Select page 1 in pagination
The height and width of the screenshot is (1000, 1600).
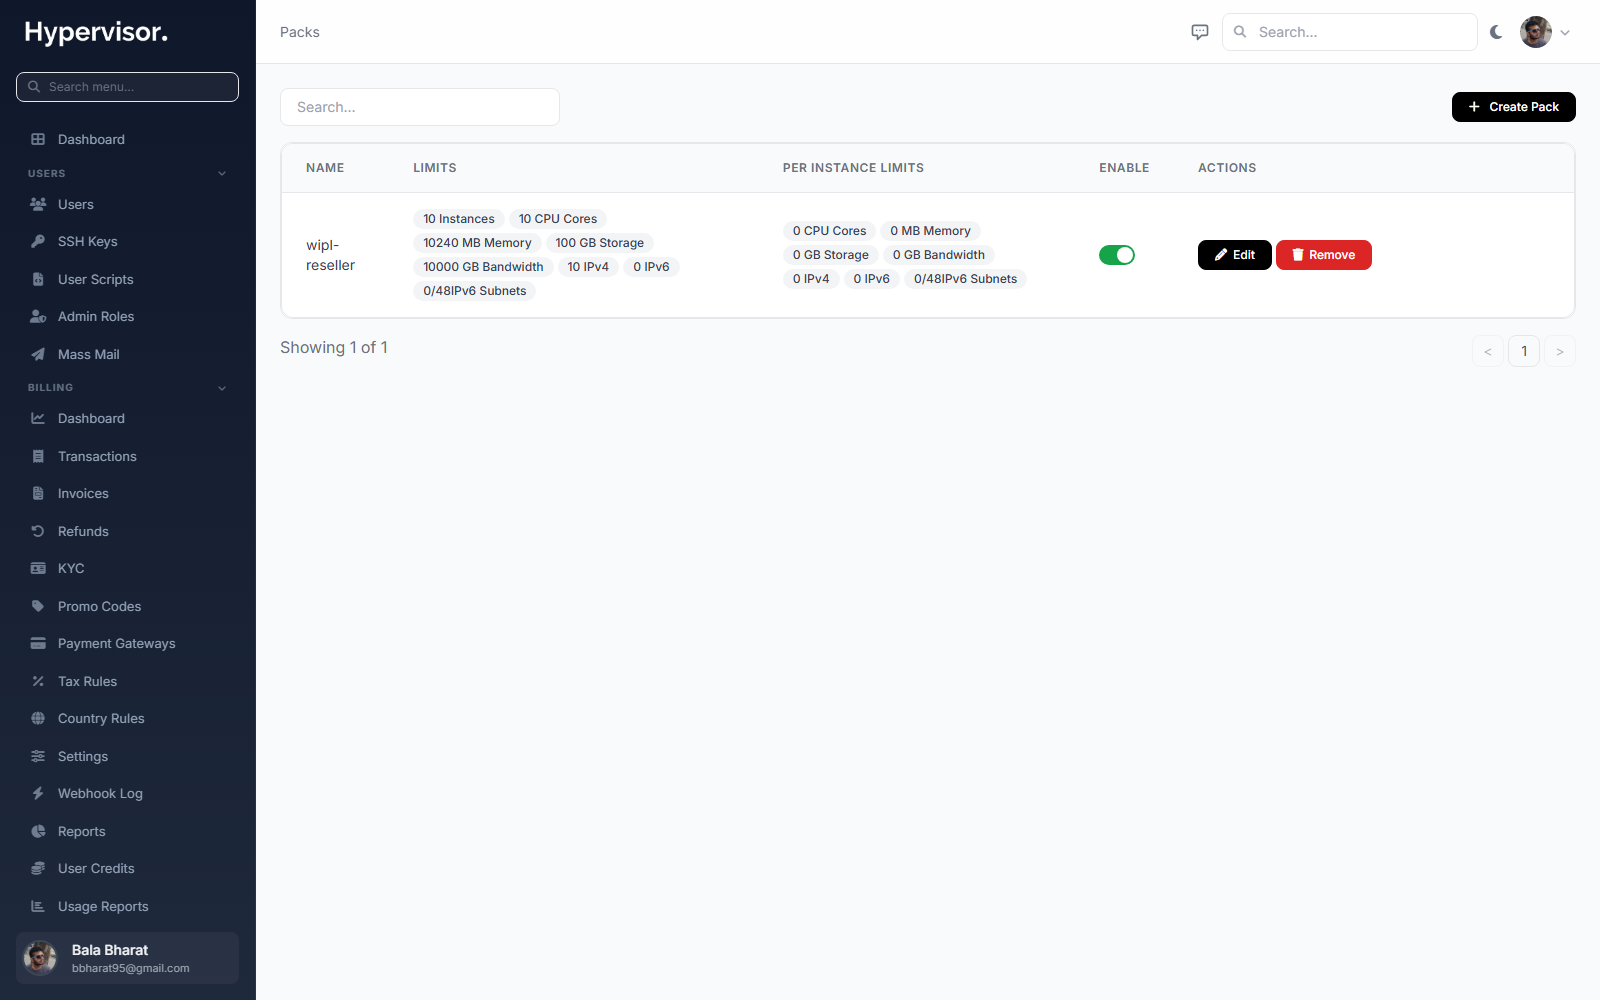click(1524, 351)
